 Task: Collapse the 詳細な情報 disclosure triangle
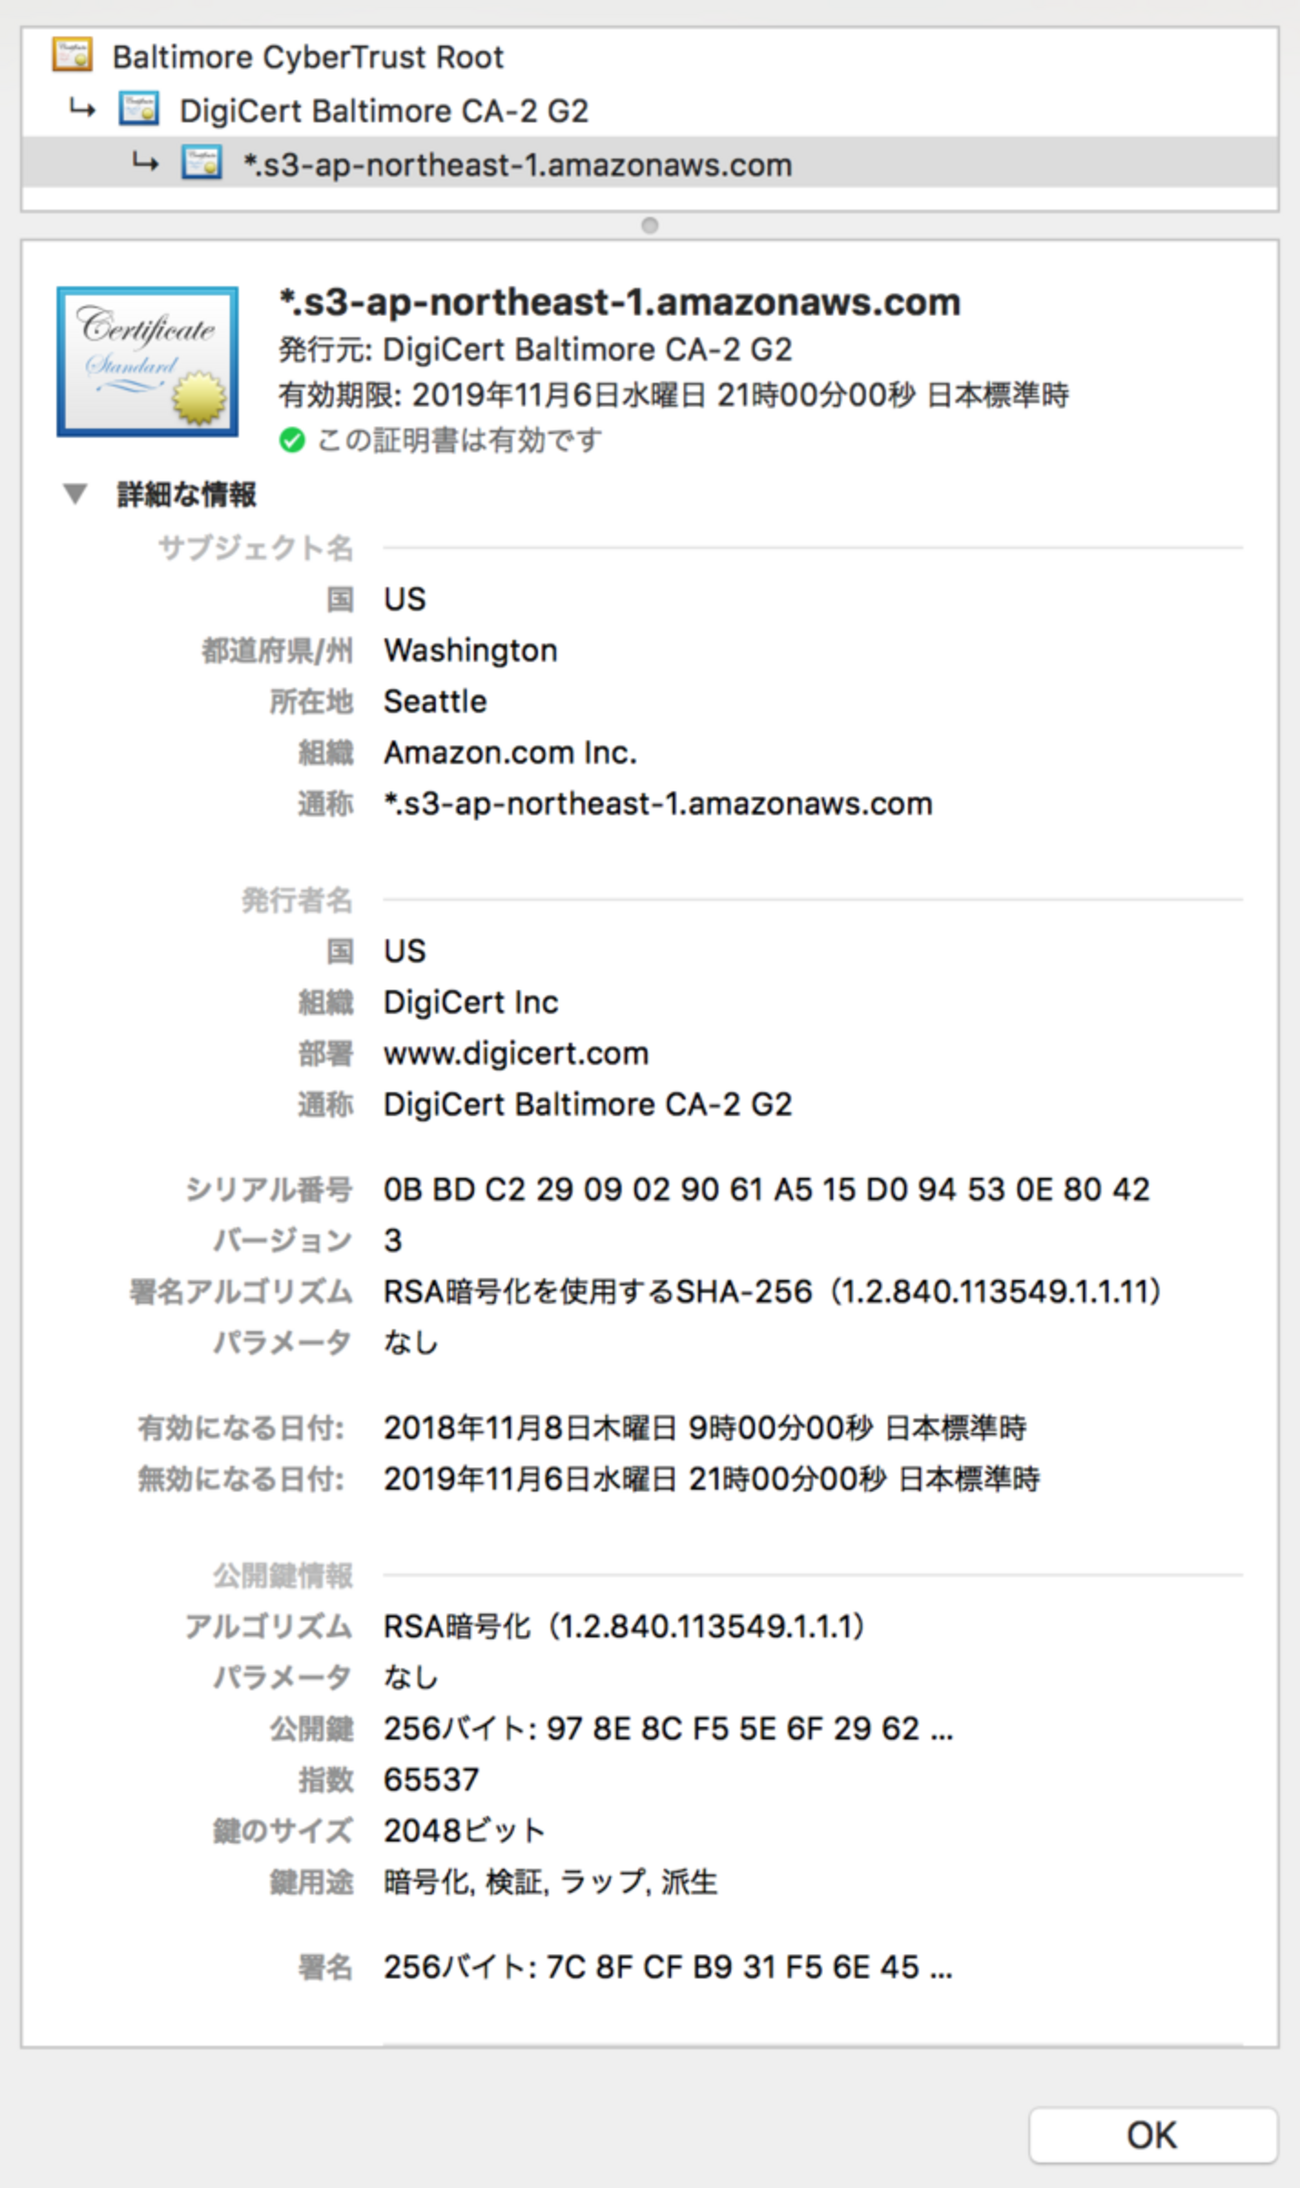coord(75,494)
